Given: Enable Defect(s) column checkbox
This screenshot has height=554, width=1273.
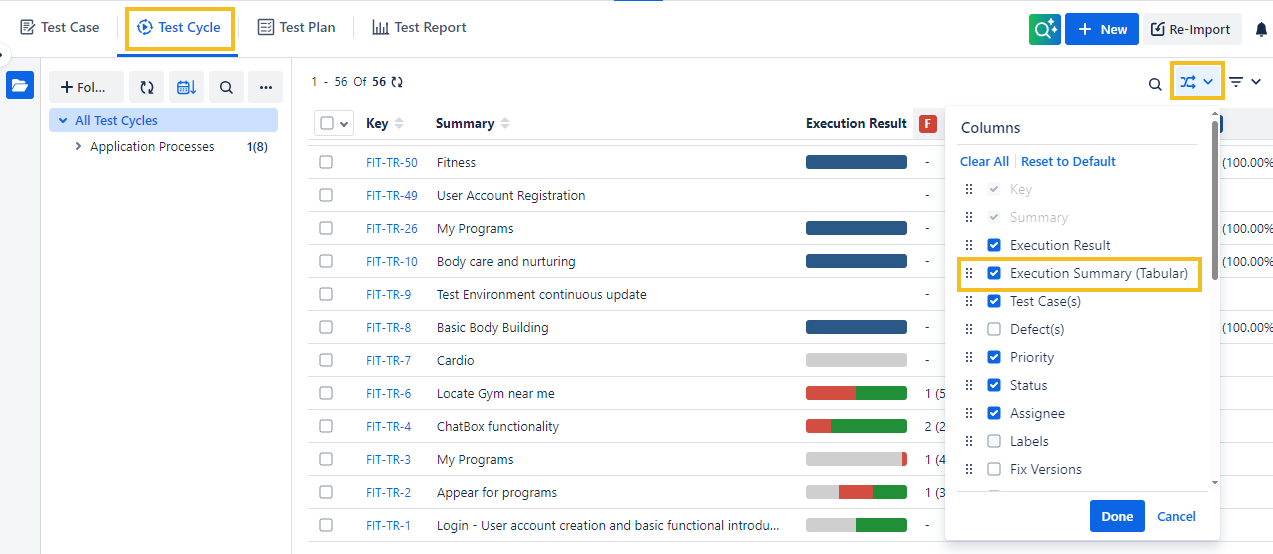Looking at the screenshot, I should point(994,329).
